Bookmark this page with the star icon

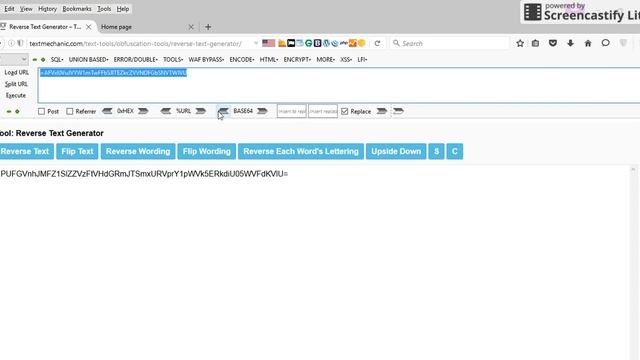tap(520, 43)
